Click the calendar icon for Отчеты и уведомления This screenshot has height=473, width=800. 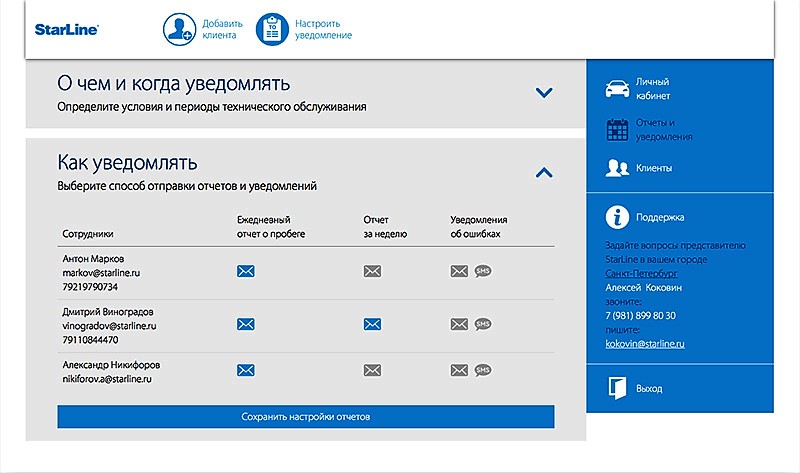[x=617, y=129]
